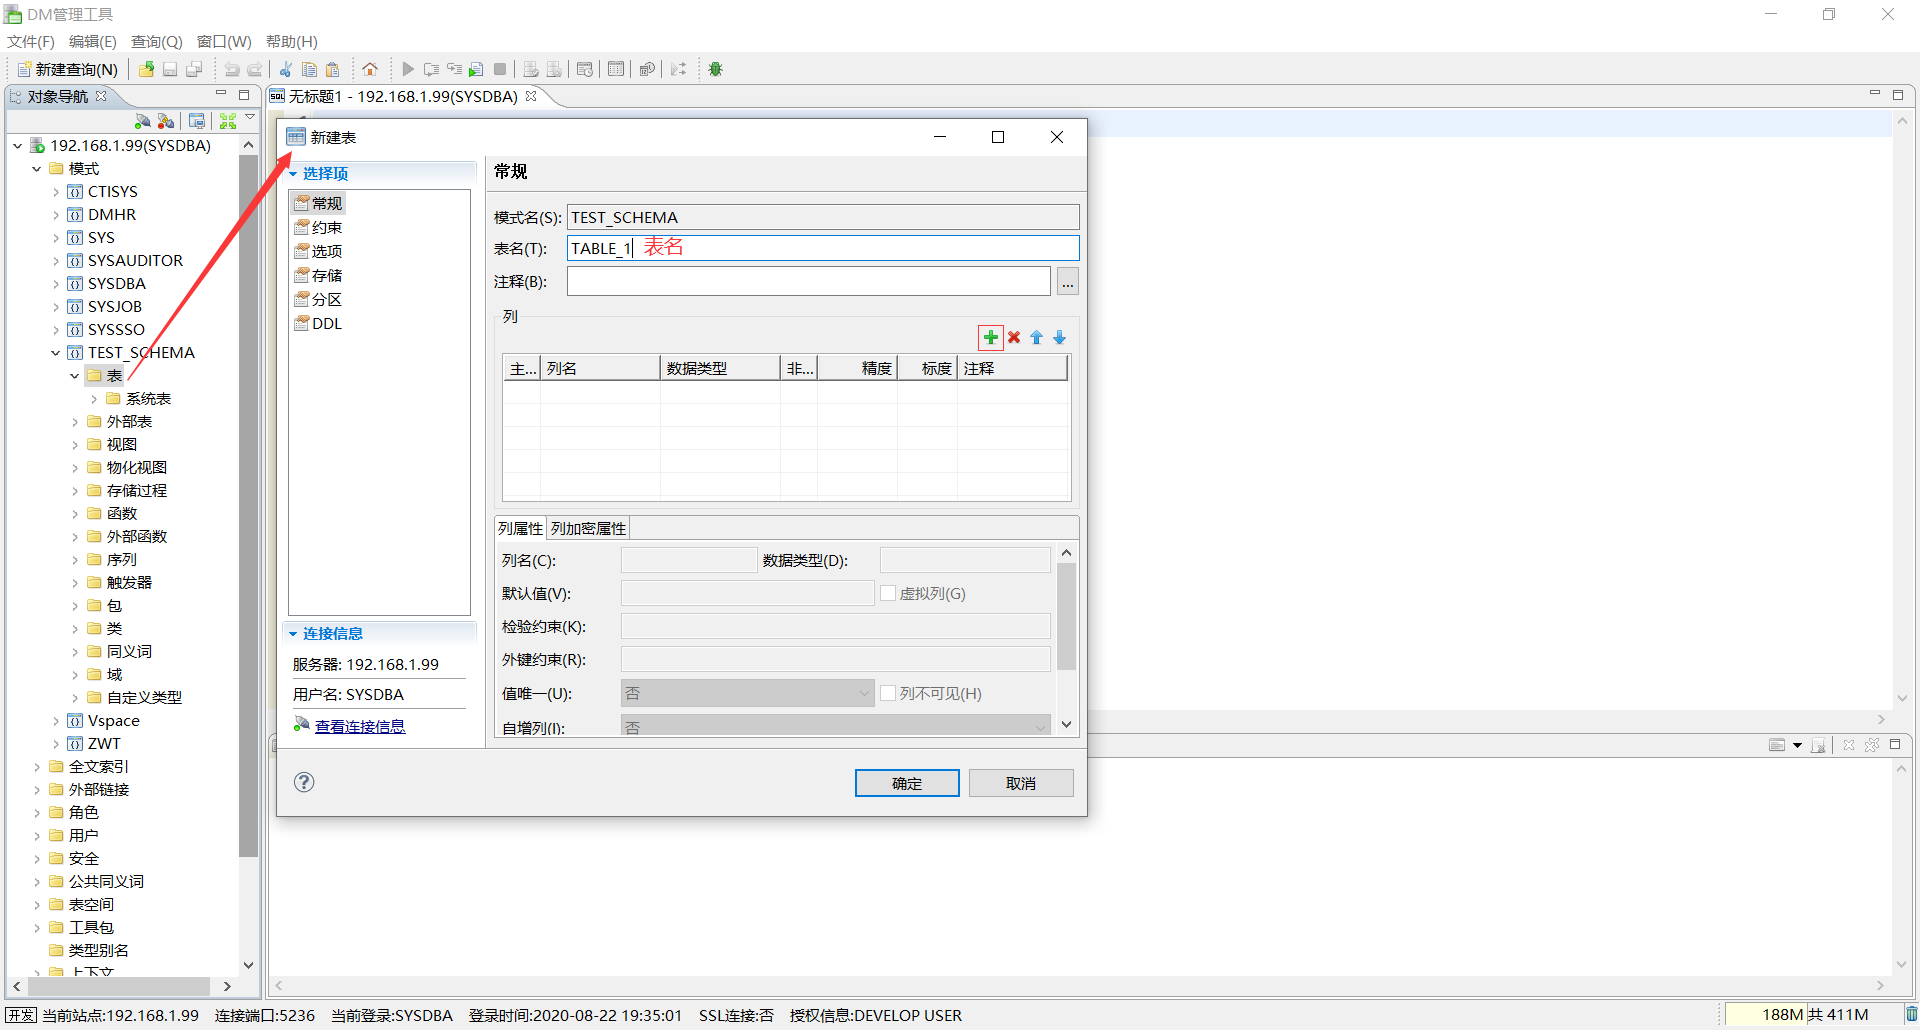The height and width of the screenshot is (1030, 1920).
Task: Open the 编辑(E) menu
Action: (x=93, y=42)
